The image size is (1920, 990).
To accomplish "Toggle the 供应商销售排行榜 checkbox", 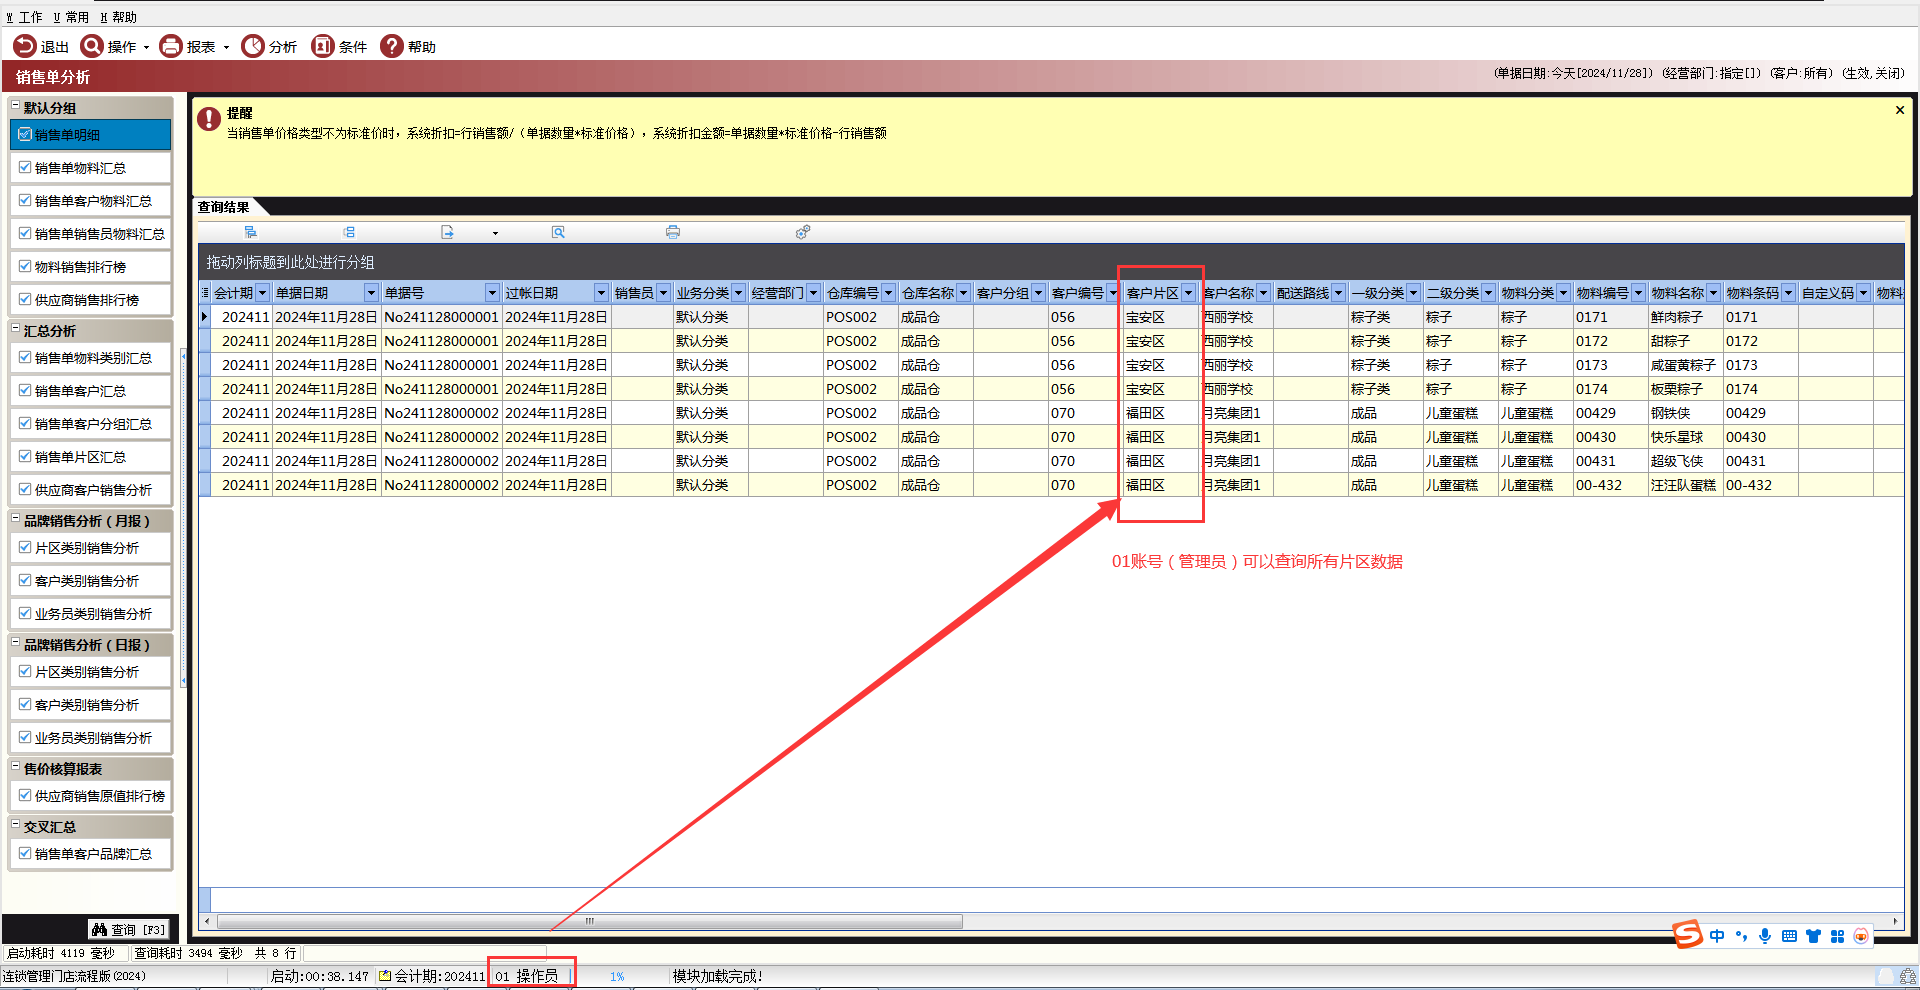I will 25,299.
